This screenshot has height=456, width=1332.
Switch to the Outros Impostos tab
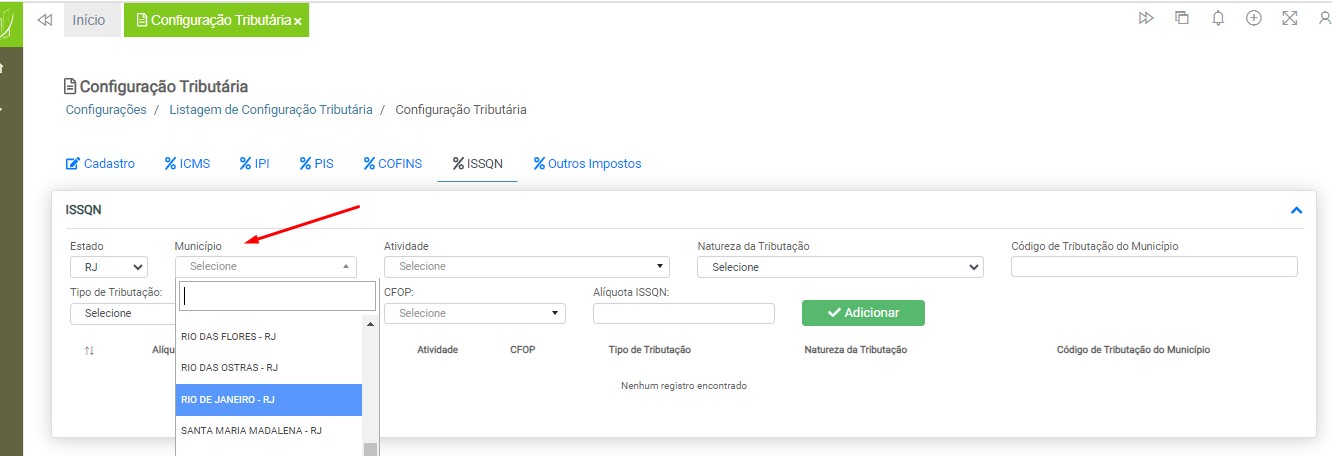[587, 164]
